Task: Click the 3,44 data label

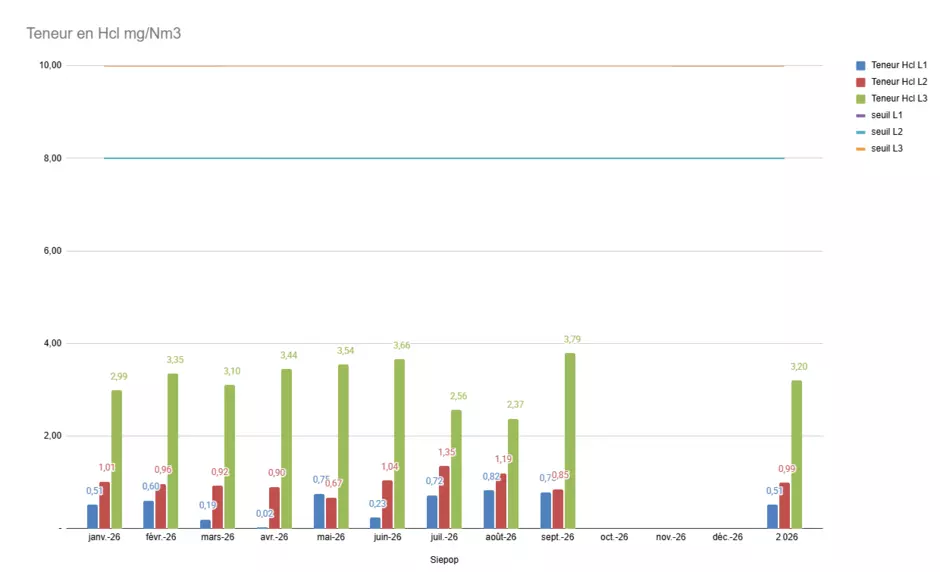Action: [x=288, y=356]
